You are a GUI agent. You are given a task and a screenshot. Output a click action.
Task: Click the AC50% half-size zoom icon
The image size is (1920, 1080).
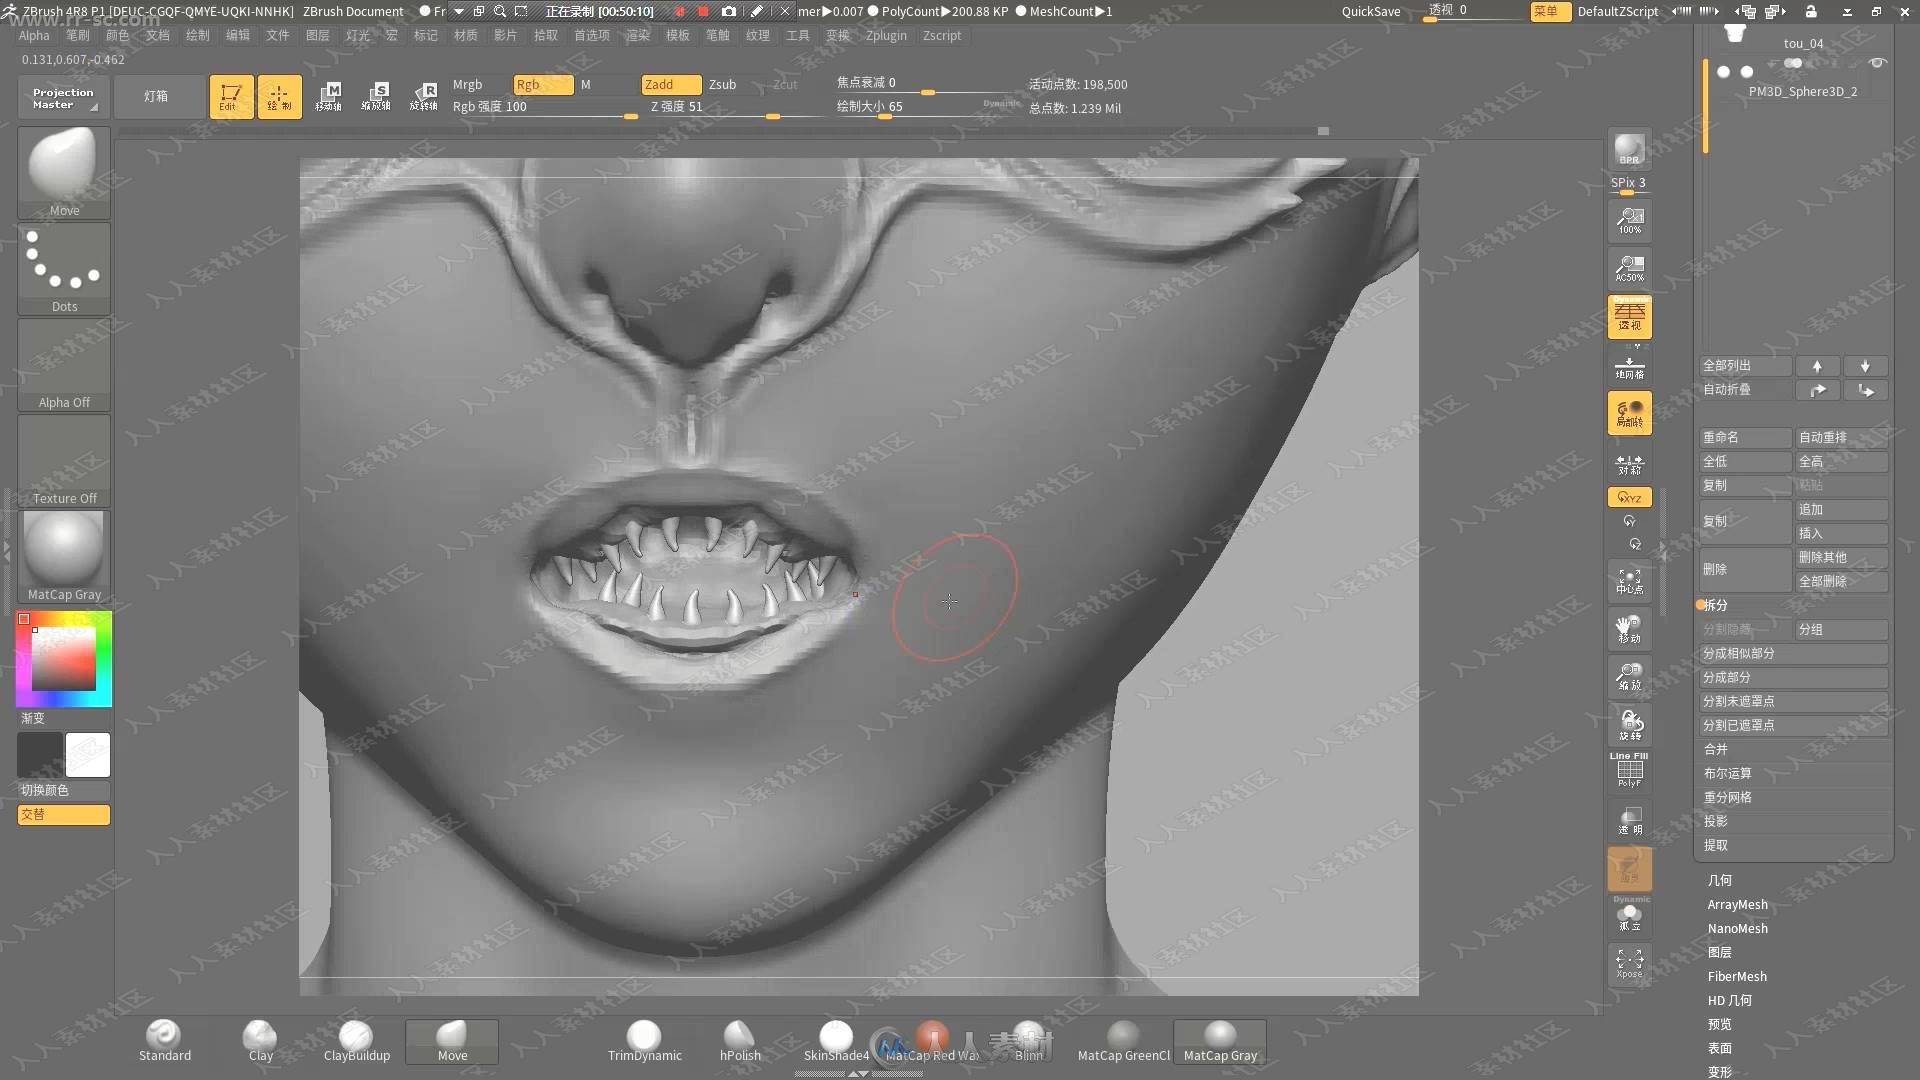[x=1629, y=269]
